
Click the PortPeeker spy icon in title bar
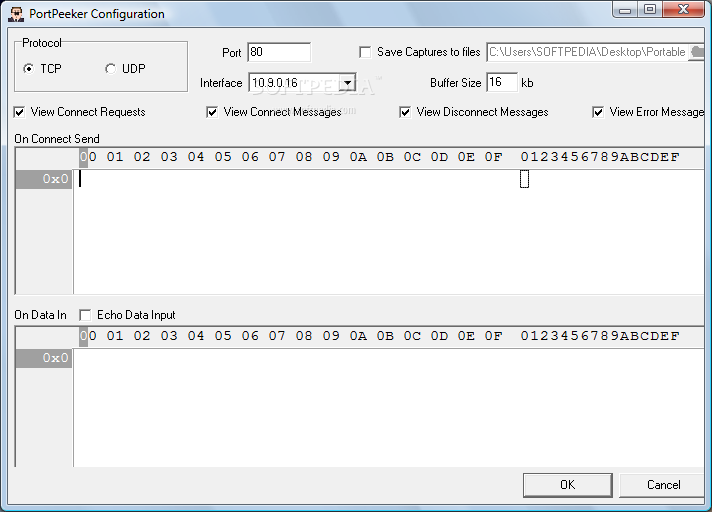pyautogui.click(x=16, y=14)
